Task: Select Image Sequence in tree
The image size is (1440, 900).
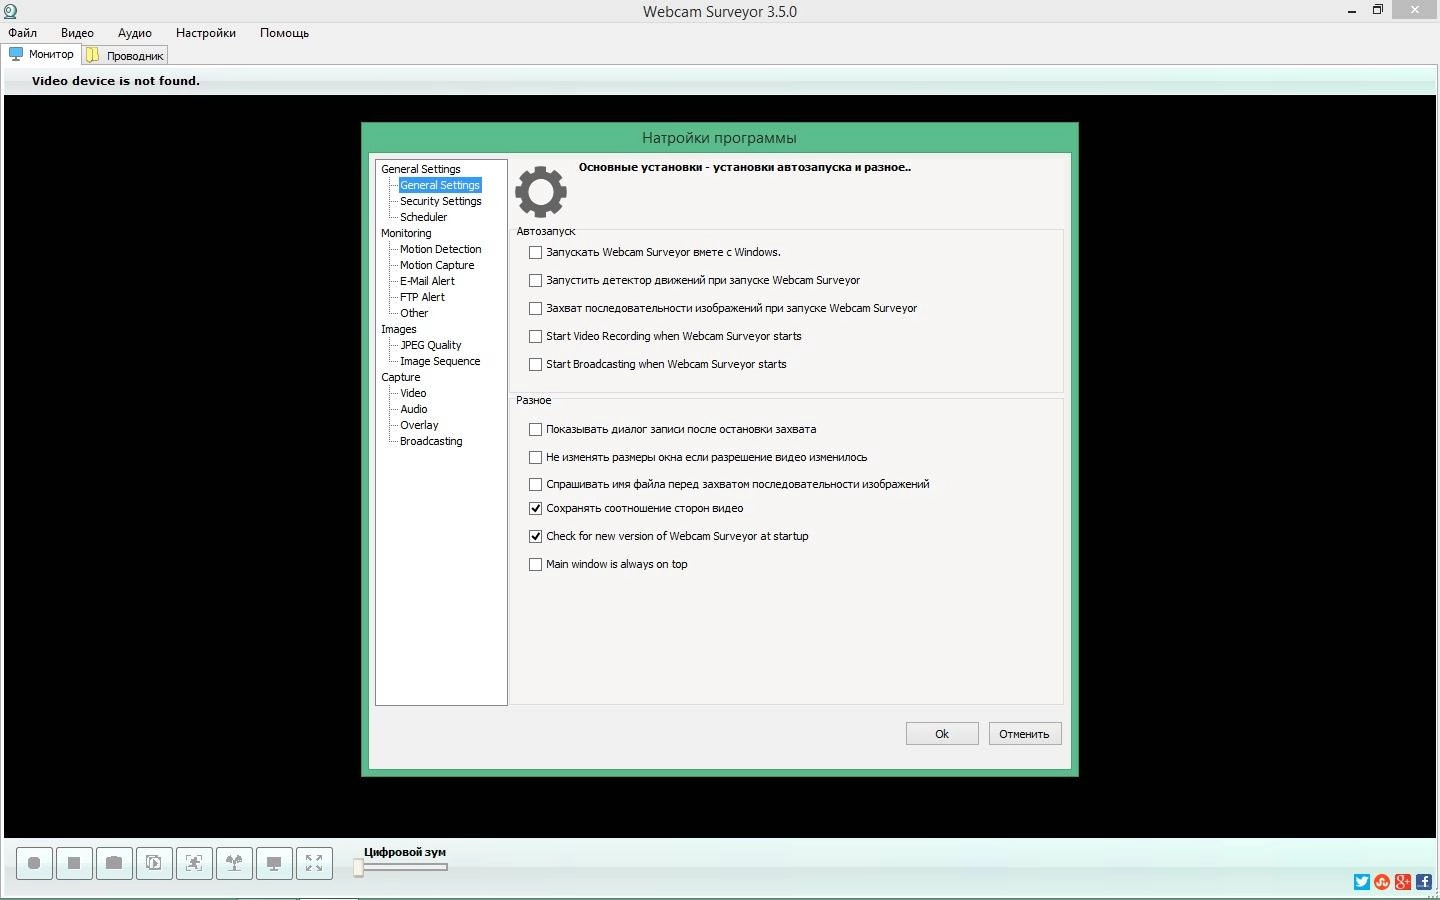Action: pos(440,361)
